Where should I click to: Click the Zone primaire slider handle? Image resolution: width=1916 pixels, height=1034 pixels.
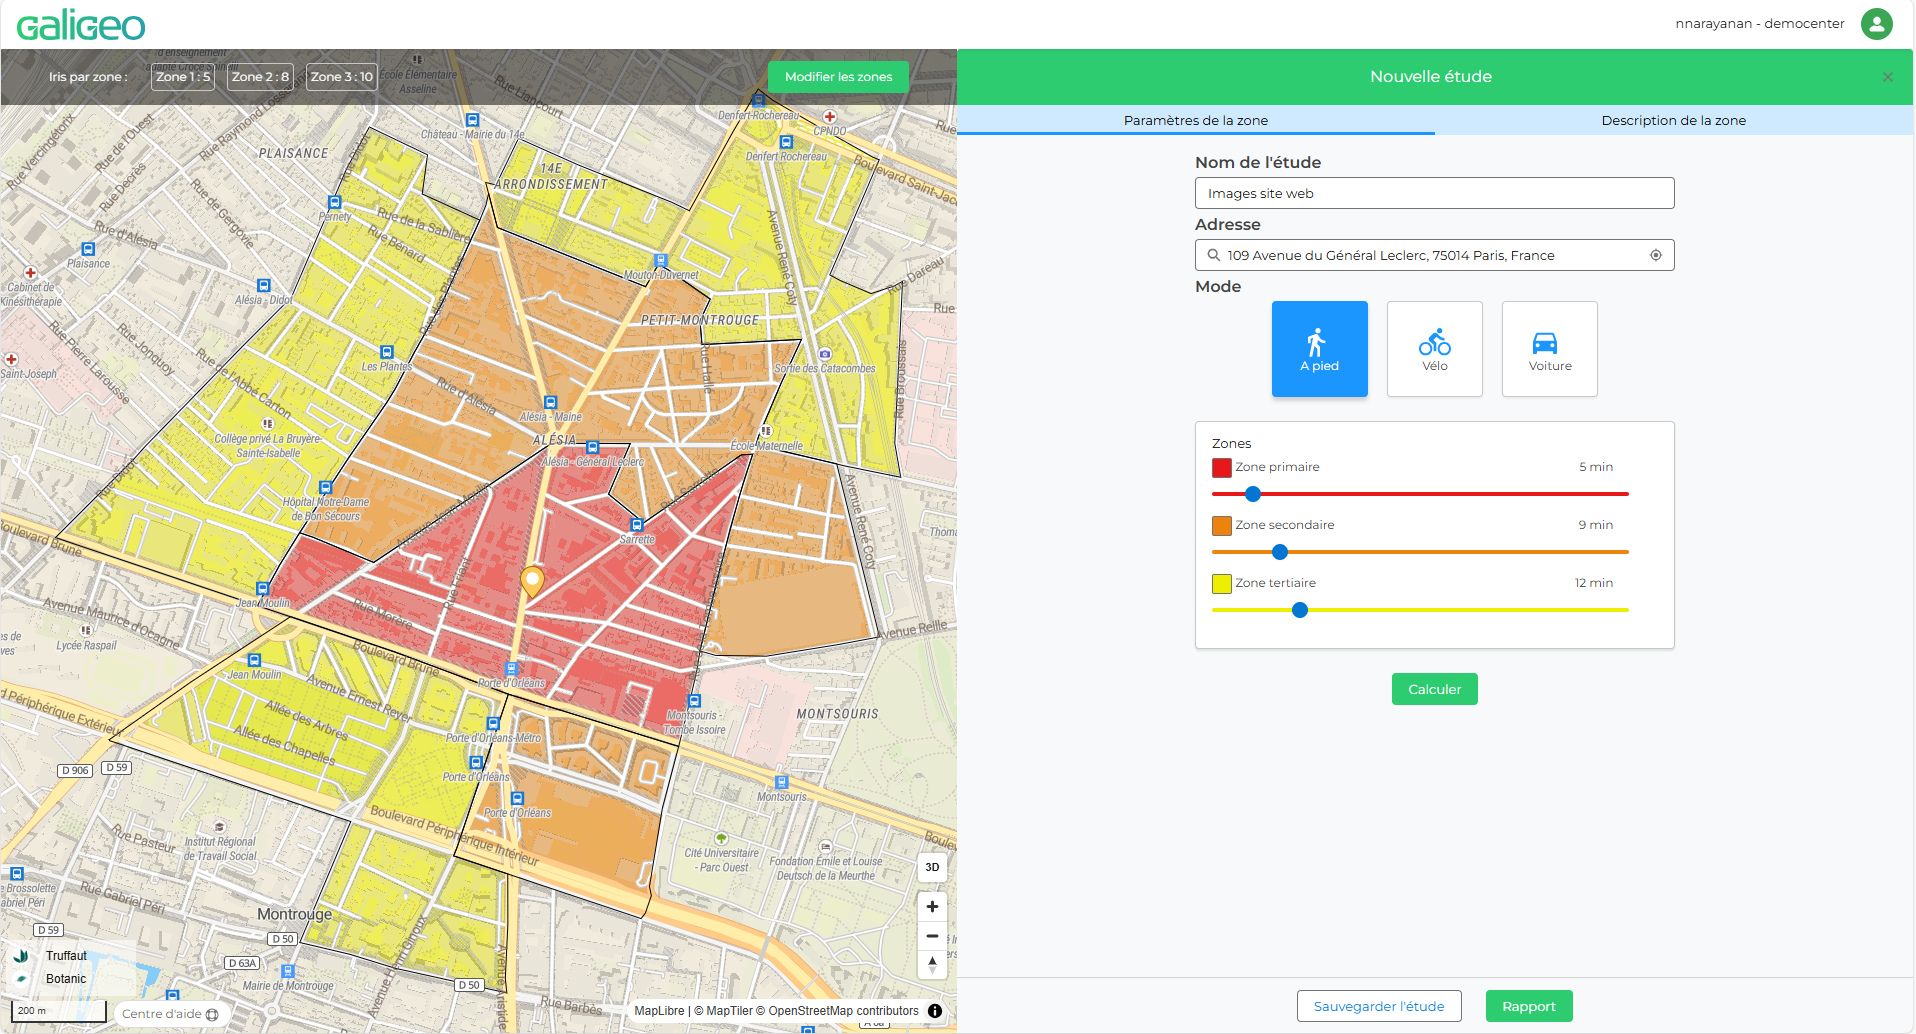coord(1253,494)
